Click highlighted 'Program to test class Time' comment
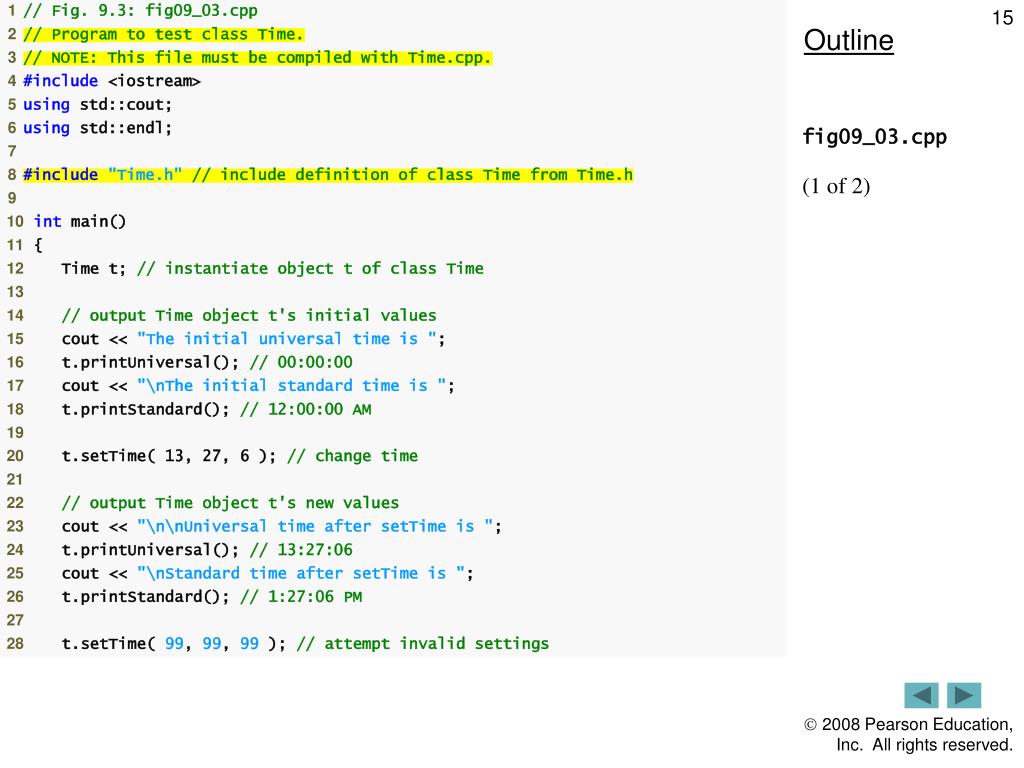Image resolution: width=1024 pixels, height=768 pixels. (x=164, y=34)
